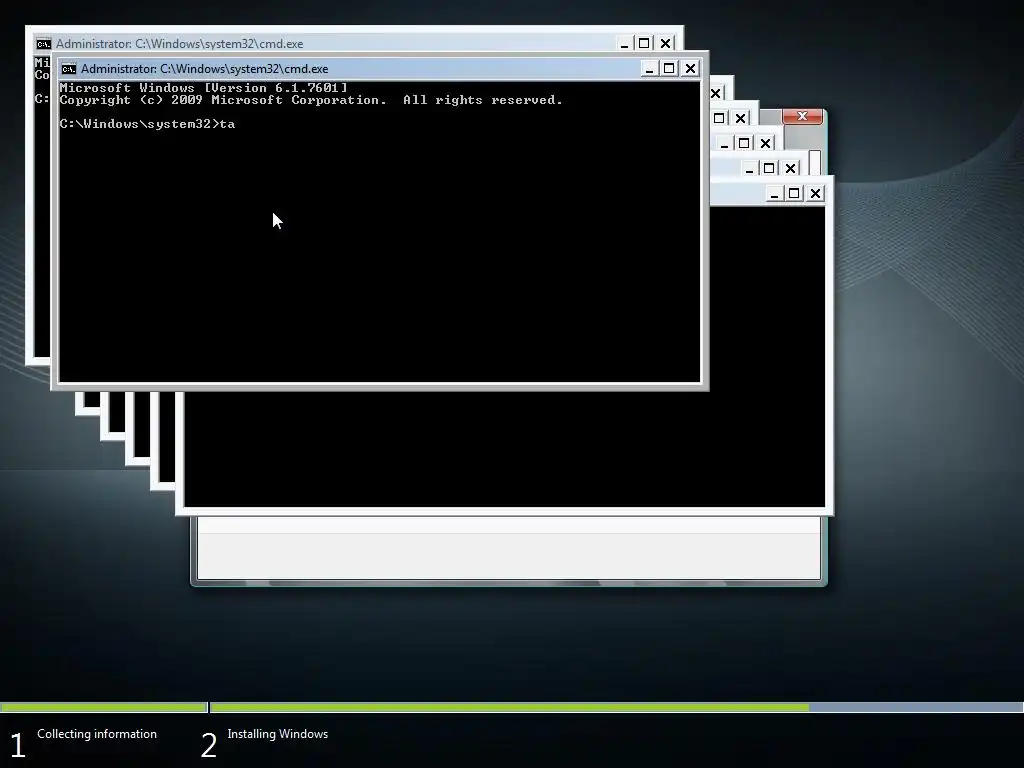This screenshot has width=1024, height=768.
Task: Open the system menu icon of the active cmd window
Action: [69, 69]
